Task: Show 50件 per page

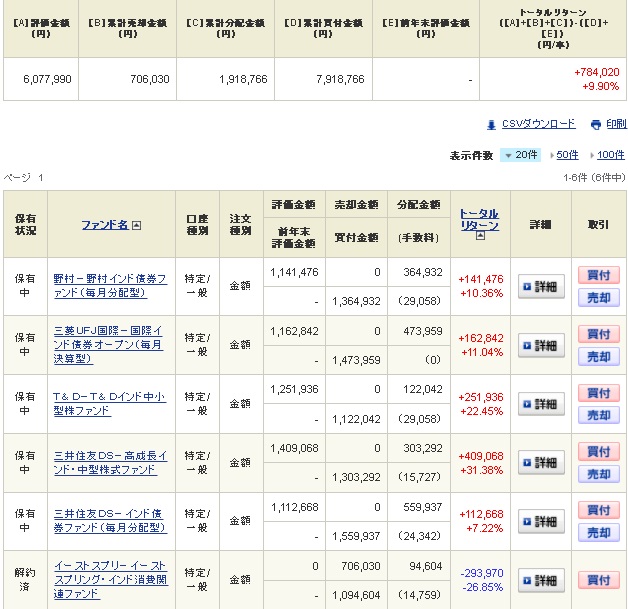Action: (567, 155)
